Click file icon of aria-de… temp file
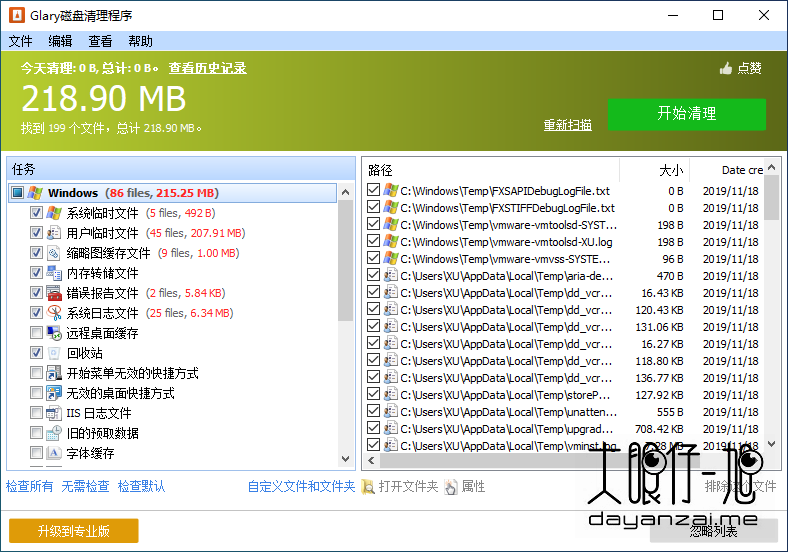Viewport: 788px width, 552px height. (391, 275)
